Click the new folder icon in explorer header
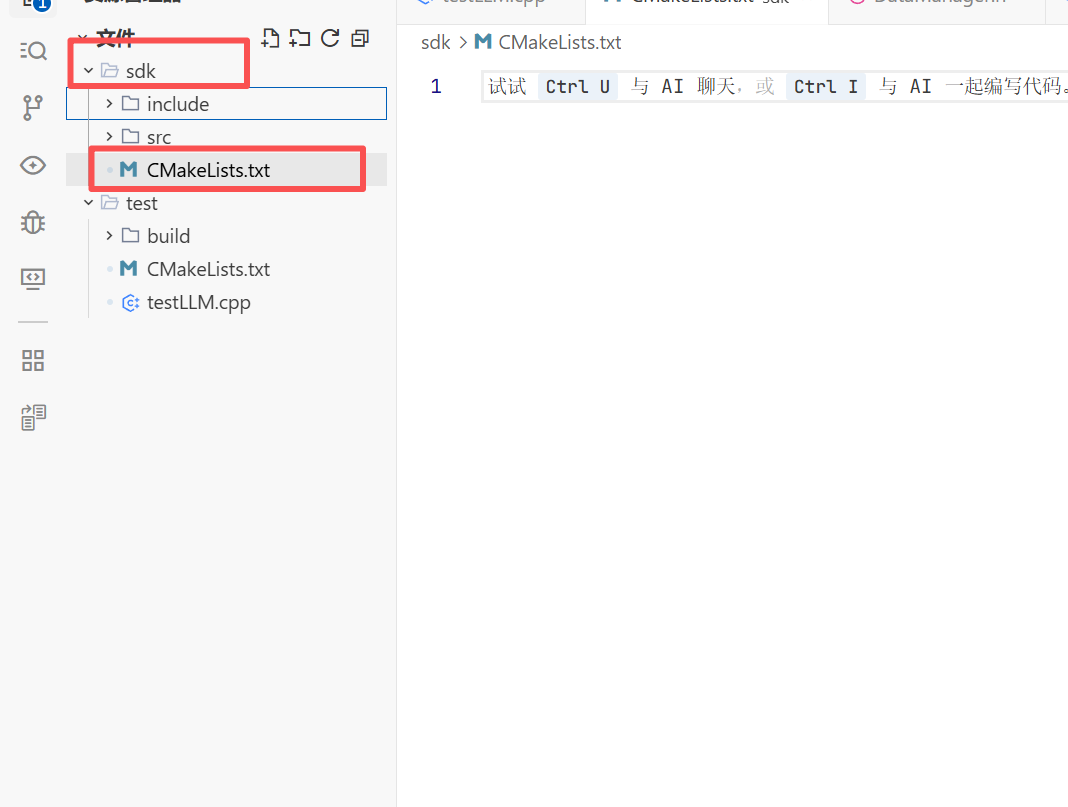Viewport: 1068px width, 807px height. click(x=300, y=38)
